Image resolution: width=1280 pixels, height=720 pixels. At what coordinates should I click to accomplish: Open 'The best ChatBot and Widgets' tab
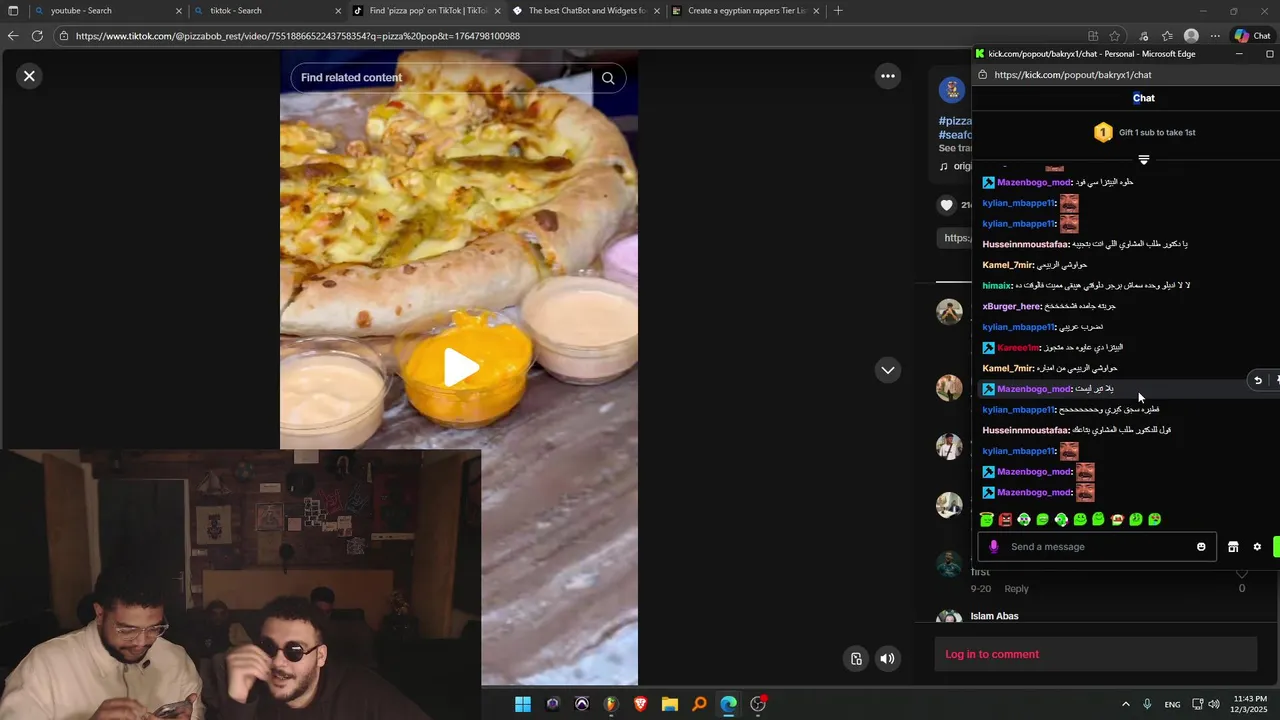point(587,11)
